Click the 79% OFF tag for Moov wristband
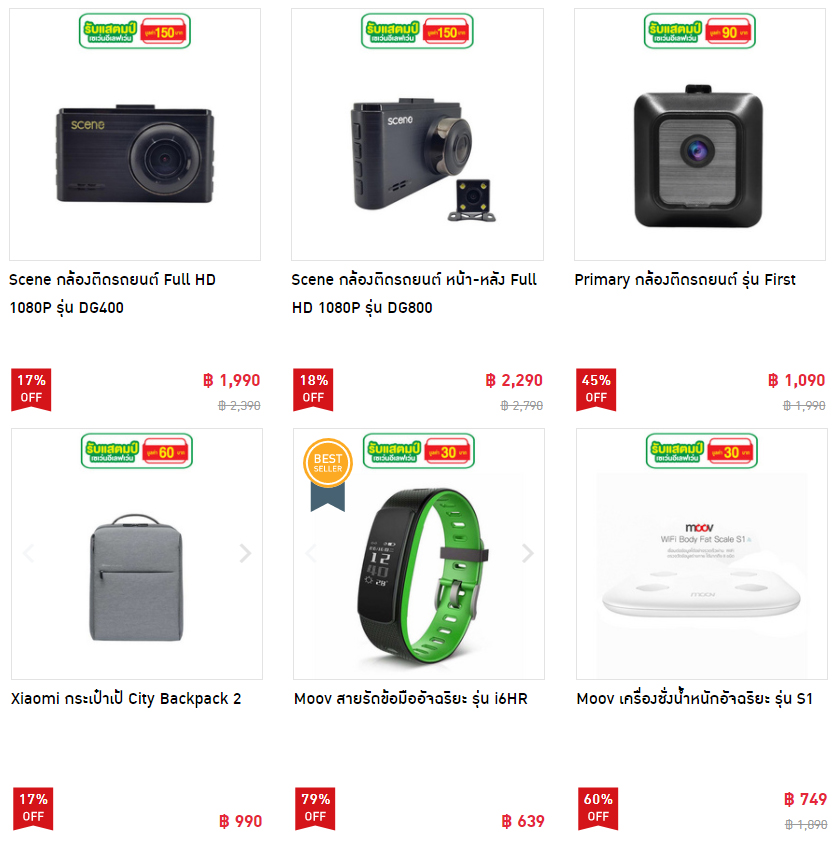Image resolution: width=837 pixels, height=851 pixels. 315,808
